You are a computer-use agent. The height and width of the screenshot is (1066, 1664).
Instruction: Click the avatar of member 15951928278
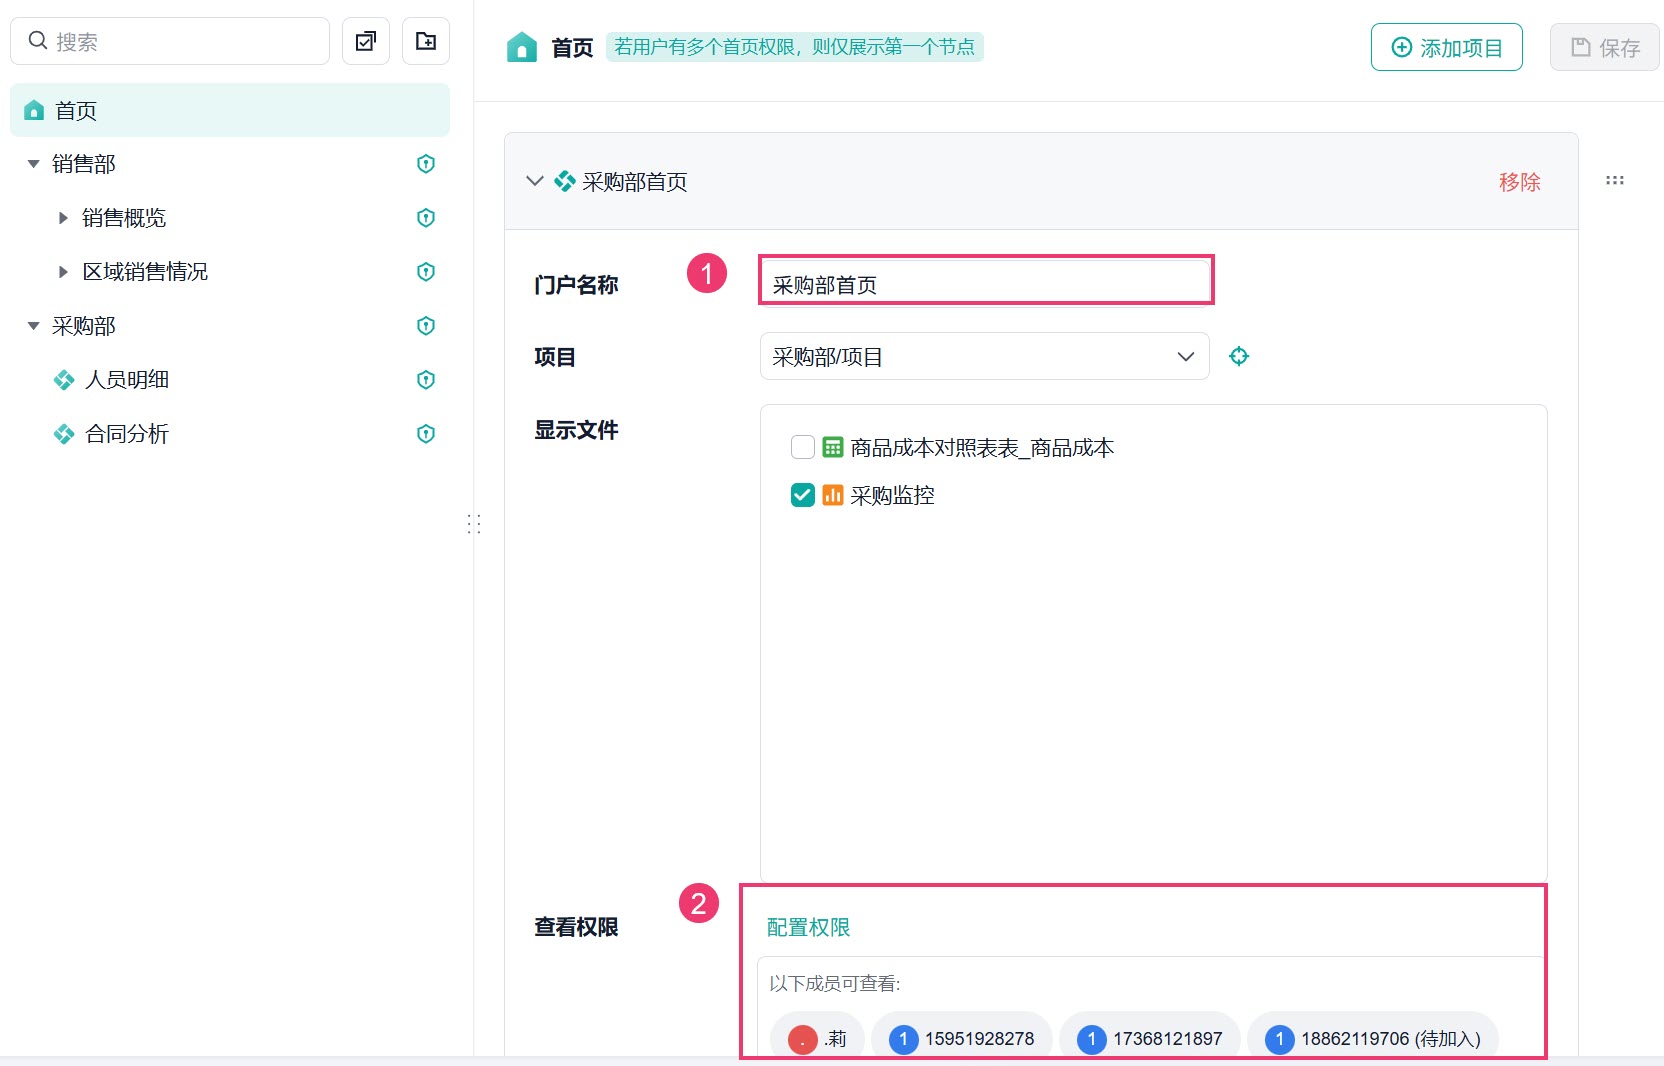pos(904,1040)
